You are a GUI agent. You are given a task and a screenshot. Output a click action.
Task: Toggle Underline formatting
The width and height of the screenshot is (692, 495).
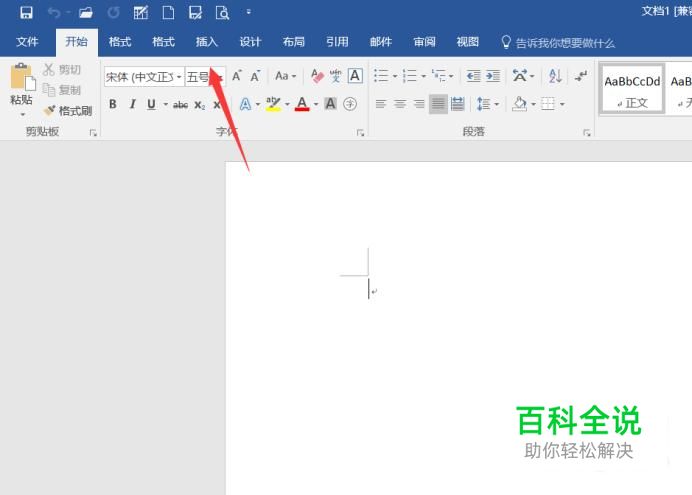[151, 104]
